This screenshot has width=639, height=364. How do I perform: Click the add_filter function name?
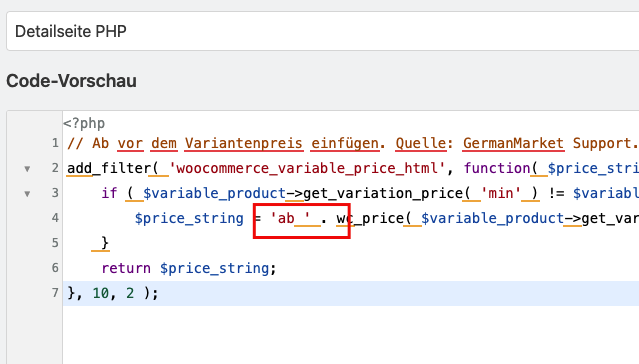tap(109, 168)
